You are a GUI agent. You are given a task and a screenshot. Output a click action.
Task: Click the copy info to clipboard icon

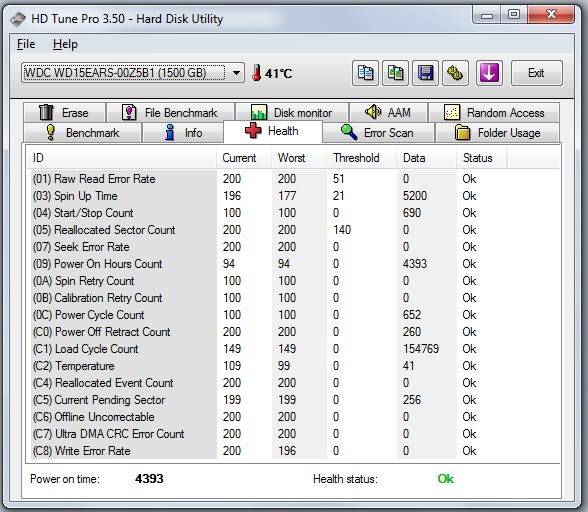tap(365, 73)
